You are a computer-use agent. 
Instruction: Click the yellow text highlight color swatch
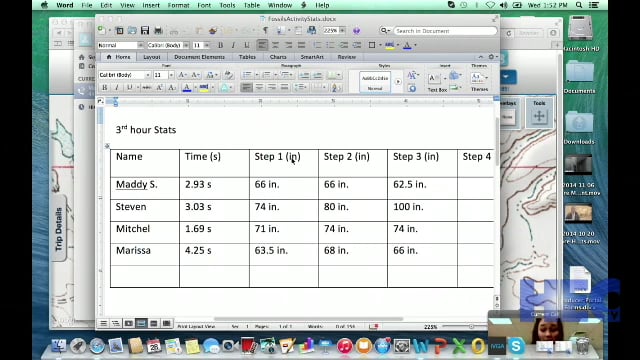point(204,87)
